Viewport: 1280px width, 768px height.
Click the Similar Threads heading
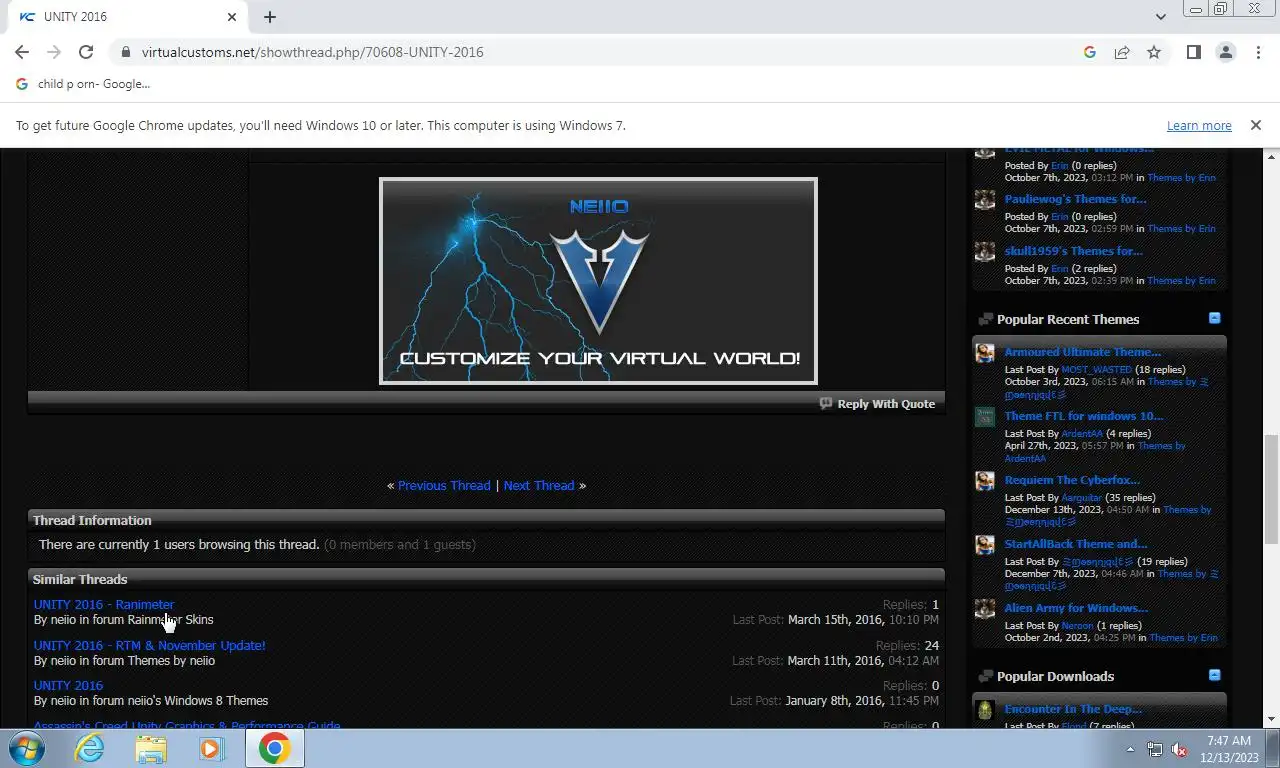coord(80,579)
